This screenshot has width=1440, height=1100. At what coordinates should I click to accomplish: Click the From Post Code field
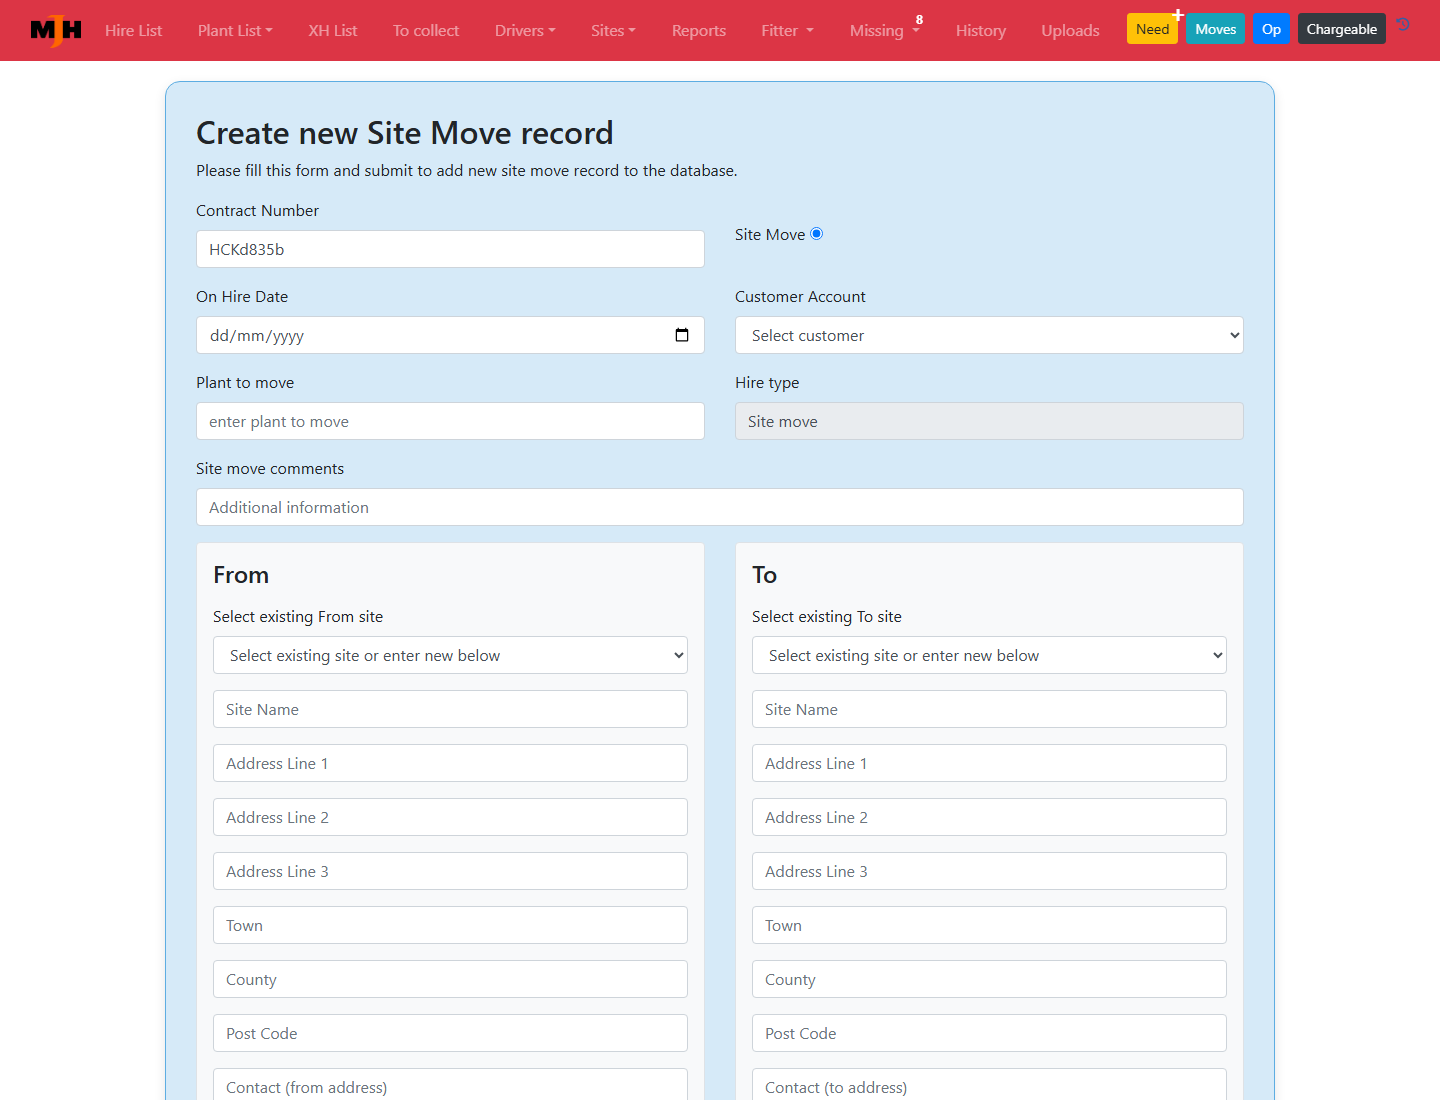click(x=450, y=1033)
